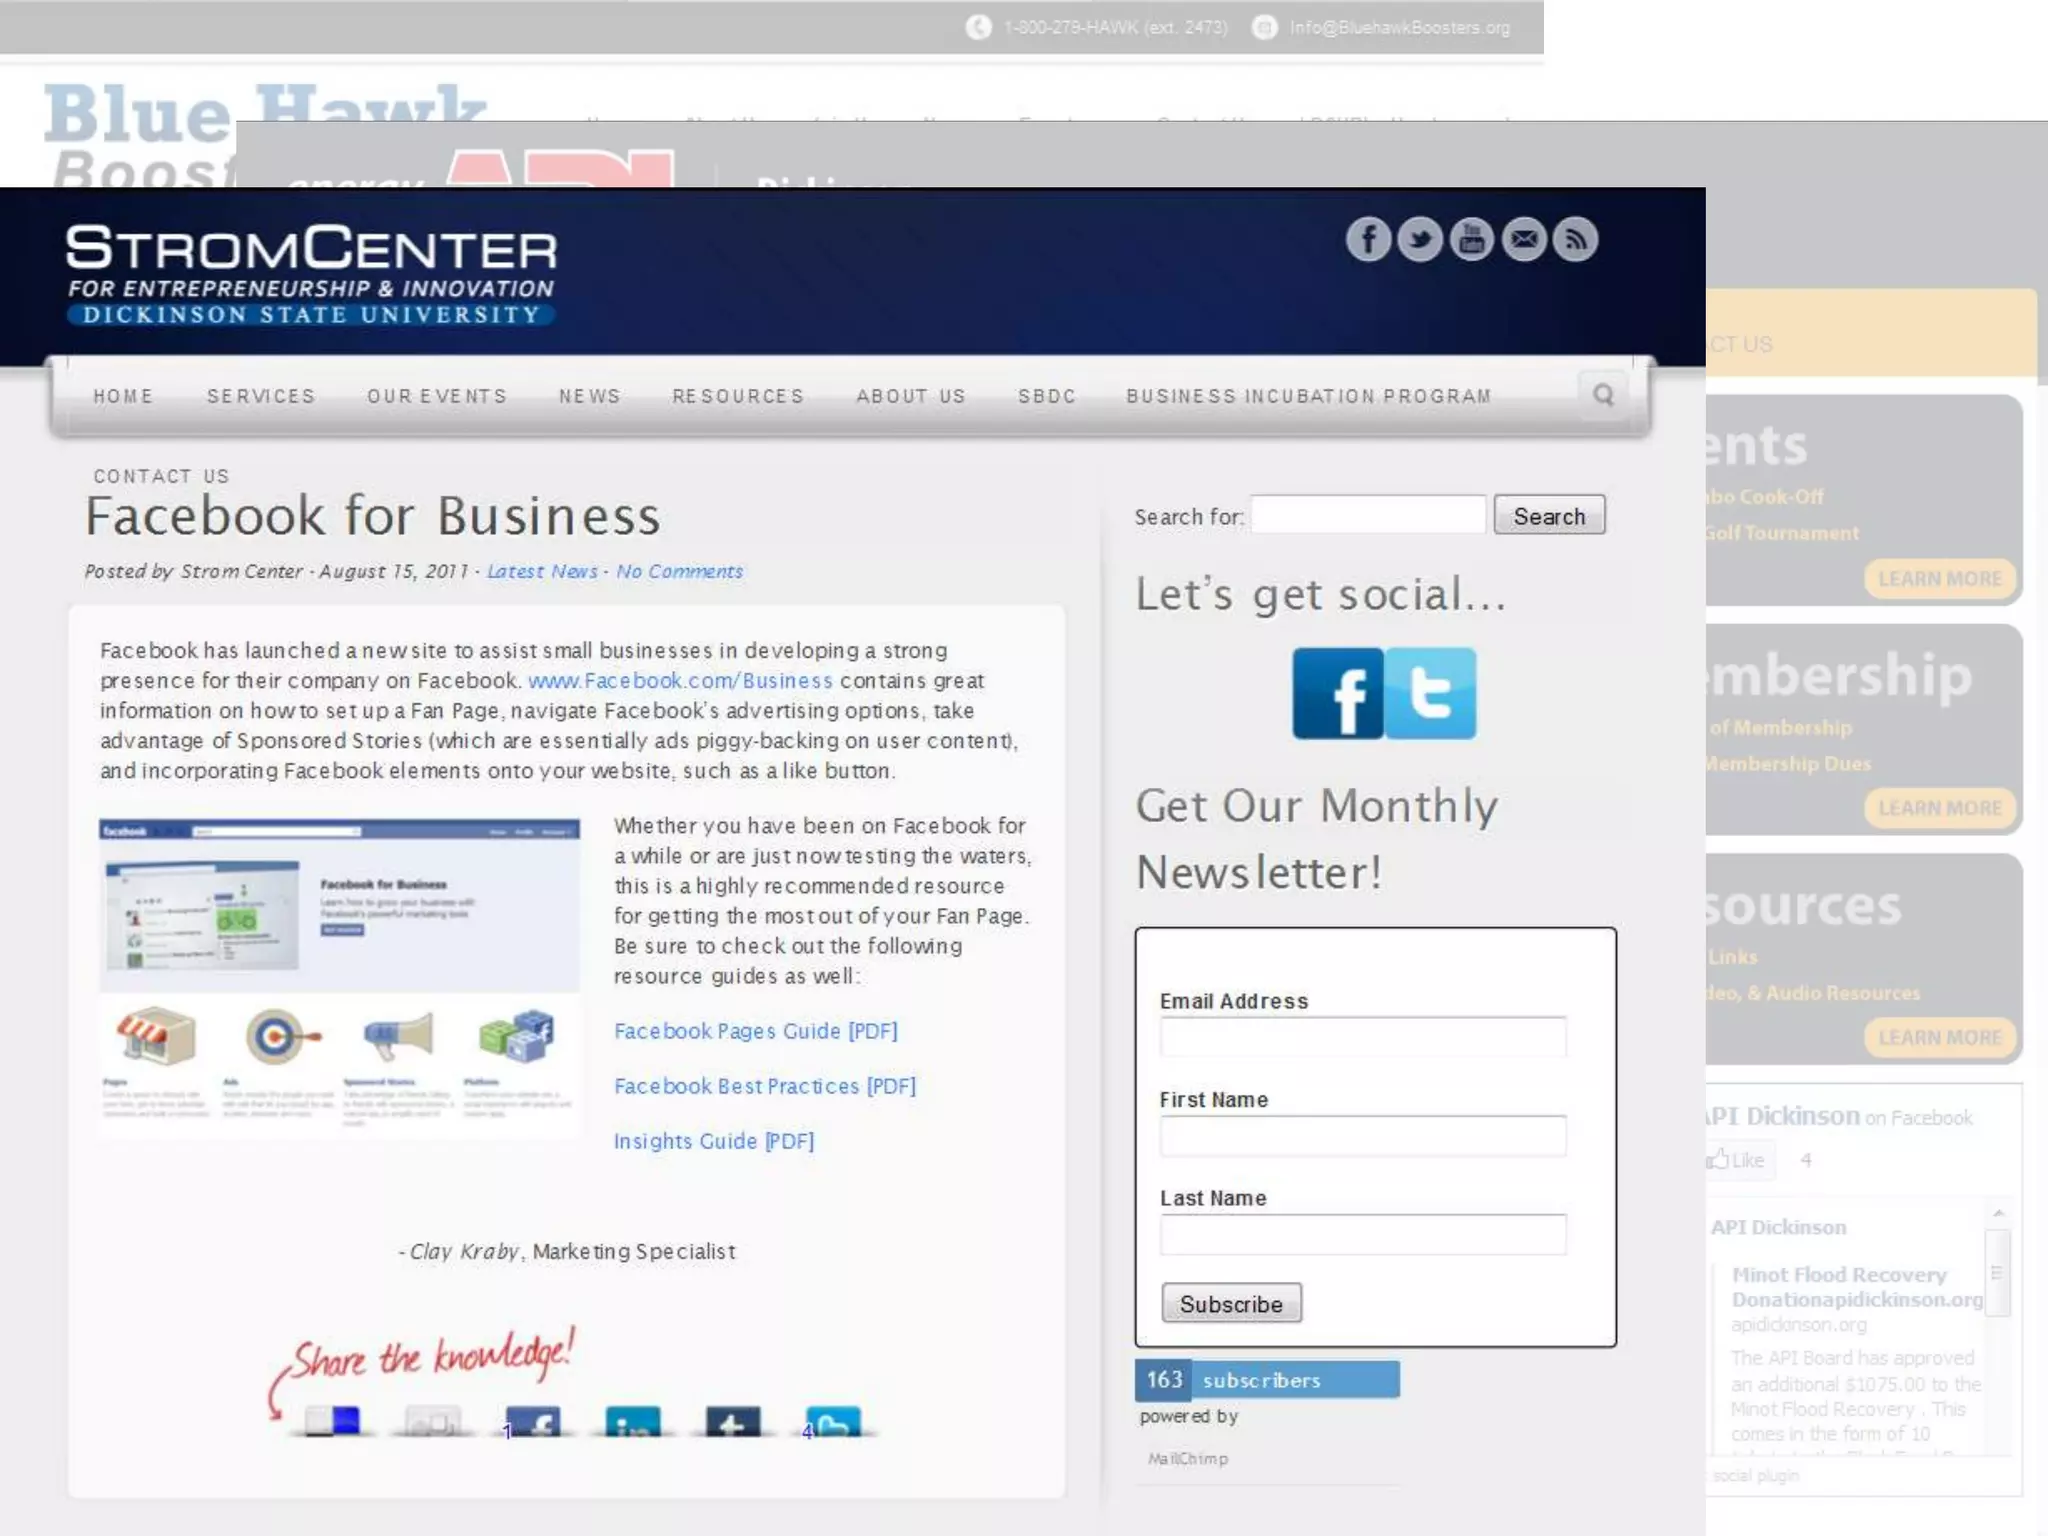Image resolution: width=2048 pixels, height=1536 pixels.
Task: Follow the www.Facebook.com/Business link
Action: pos(680,681)
